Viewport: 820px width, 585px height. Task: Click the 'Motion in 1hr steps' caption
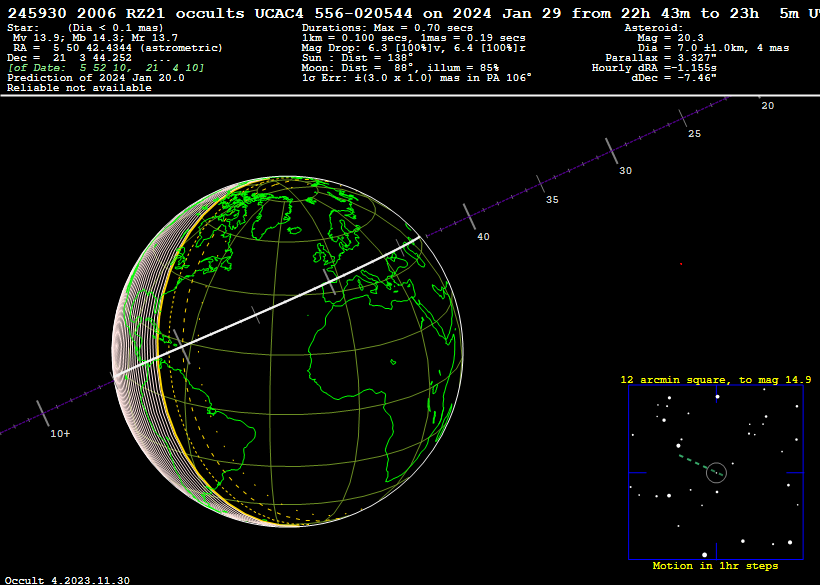tap(715, 566)
